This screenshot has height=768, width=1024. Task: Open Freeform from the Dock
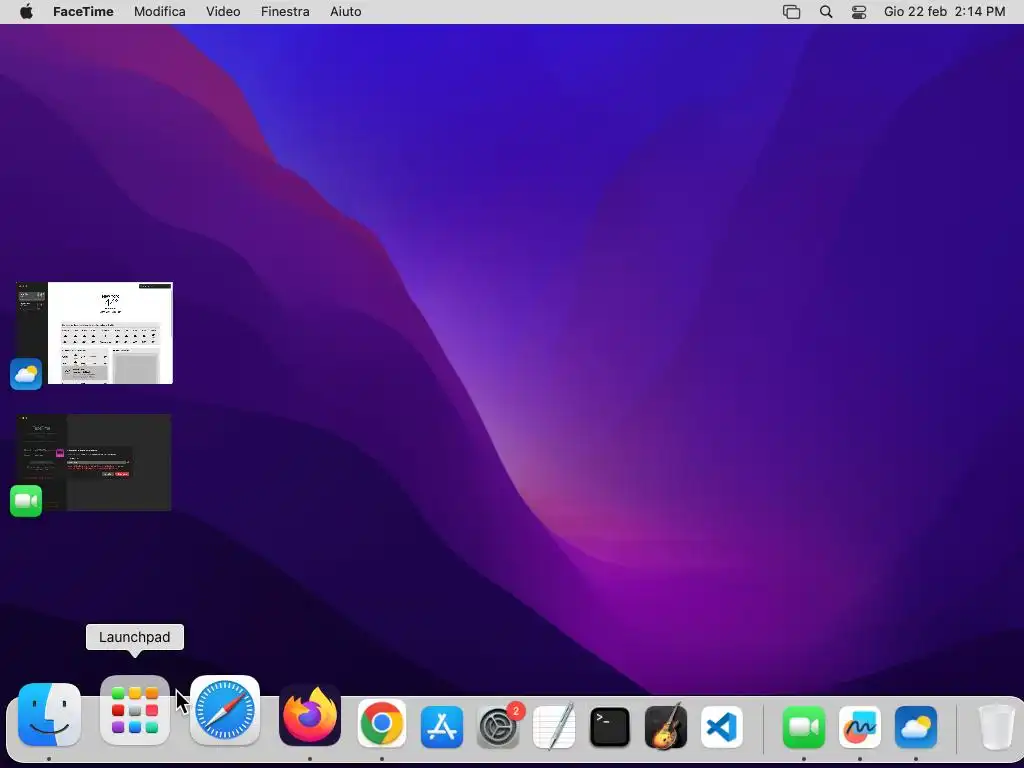pyautogui.click(x=859, y=727)
